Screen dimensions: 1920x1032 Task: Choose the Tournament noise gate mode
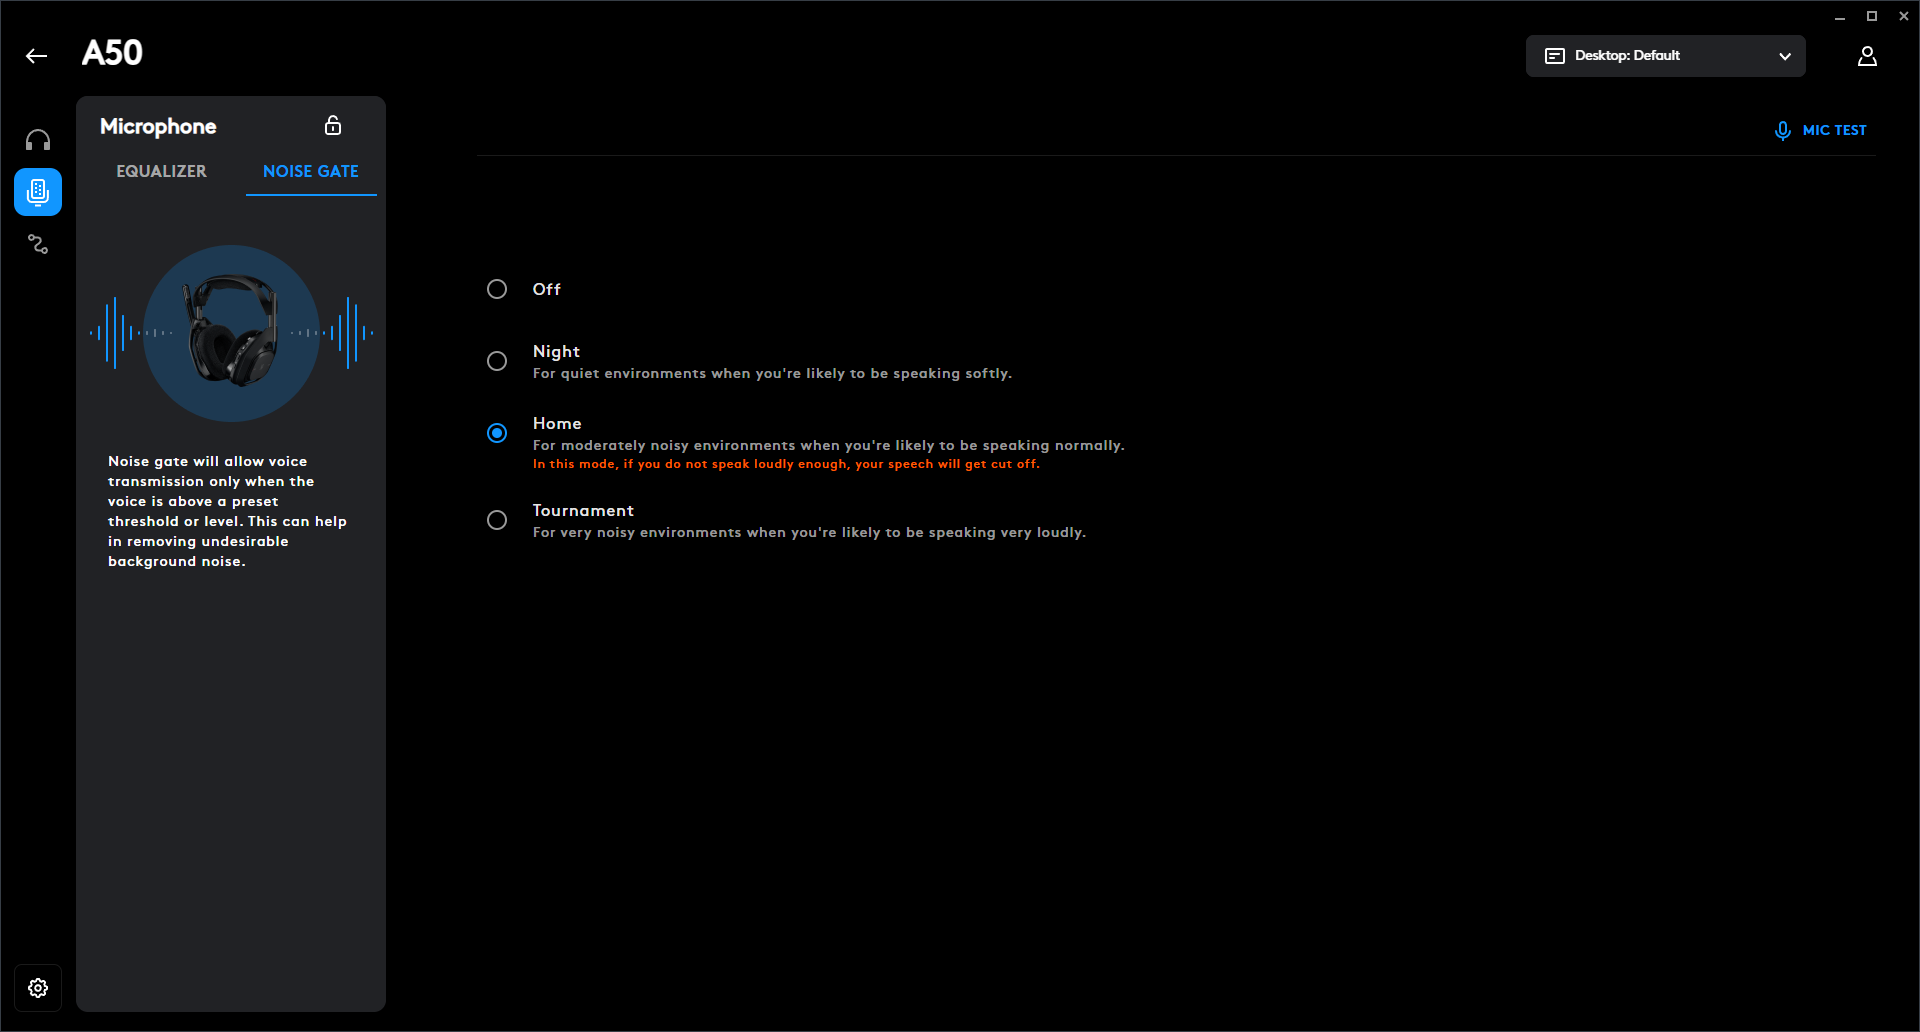[497, 520]
